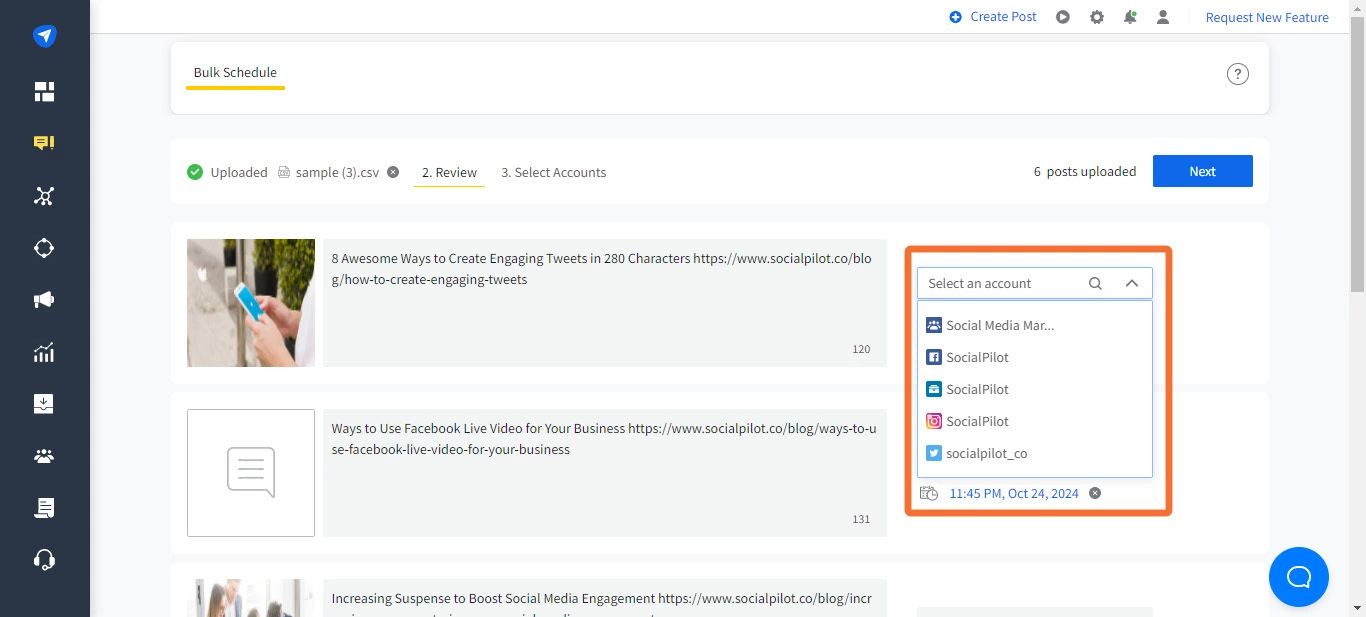Click sample (3).csv file name
Screen dimensions: 1366x617
(337, 172)
